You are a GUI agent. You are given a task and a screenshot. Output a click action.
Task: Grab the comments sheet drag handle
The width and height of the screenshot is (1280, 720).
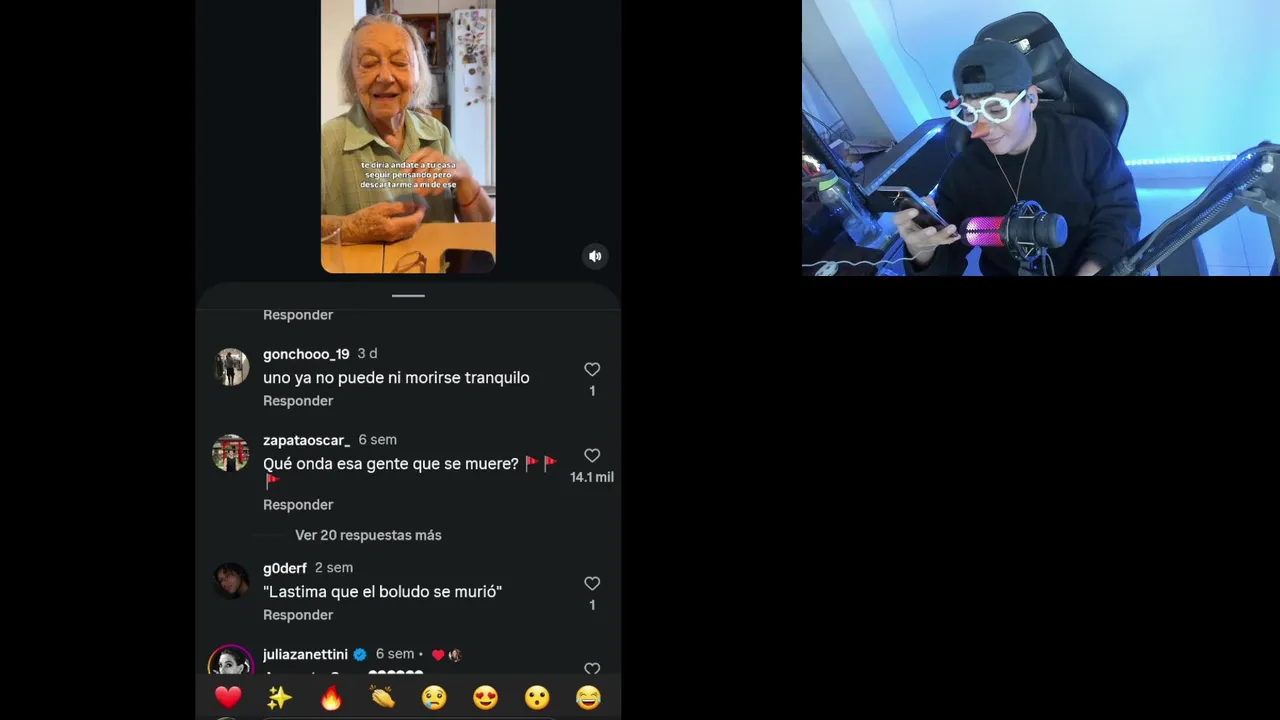[x=408, y=296]
